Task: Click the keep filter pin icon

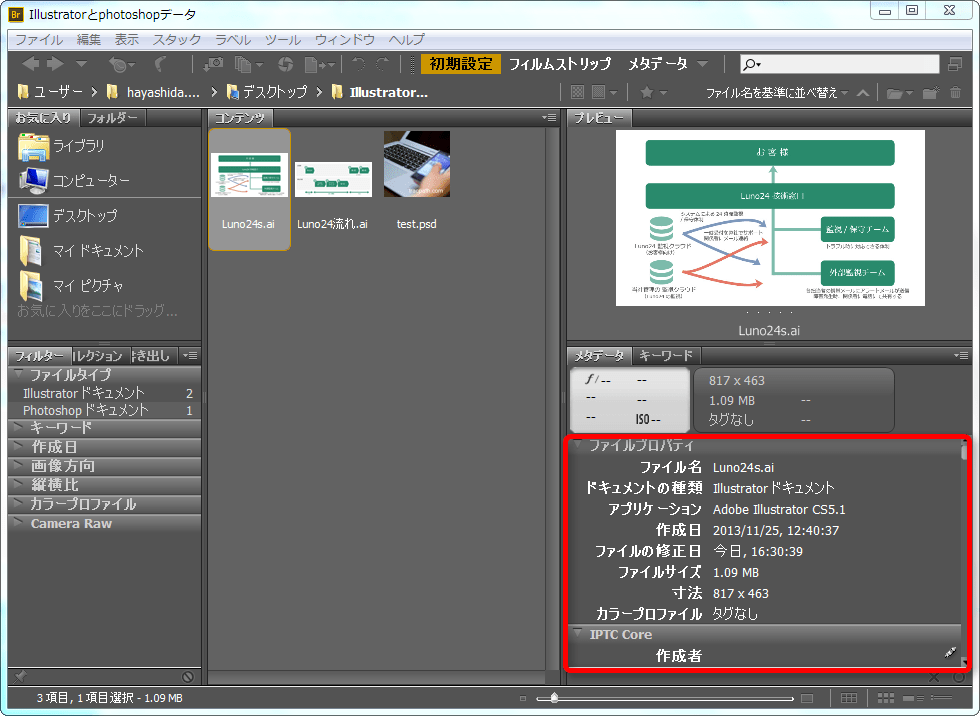Action: pyautogui.click(x=21, y=677)
